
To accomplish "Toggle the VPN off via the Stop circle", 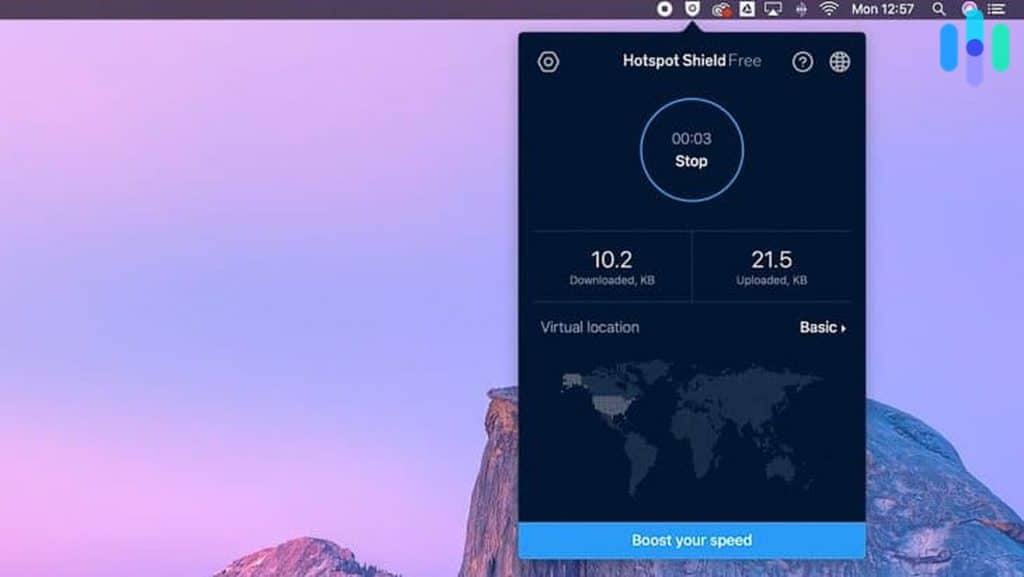I will (x=691, y=150).
